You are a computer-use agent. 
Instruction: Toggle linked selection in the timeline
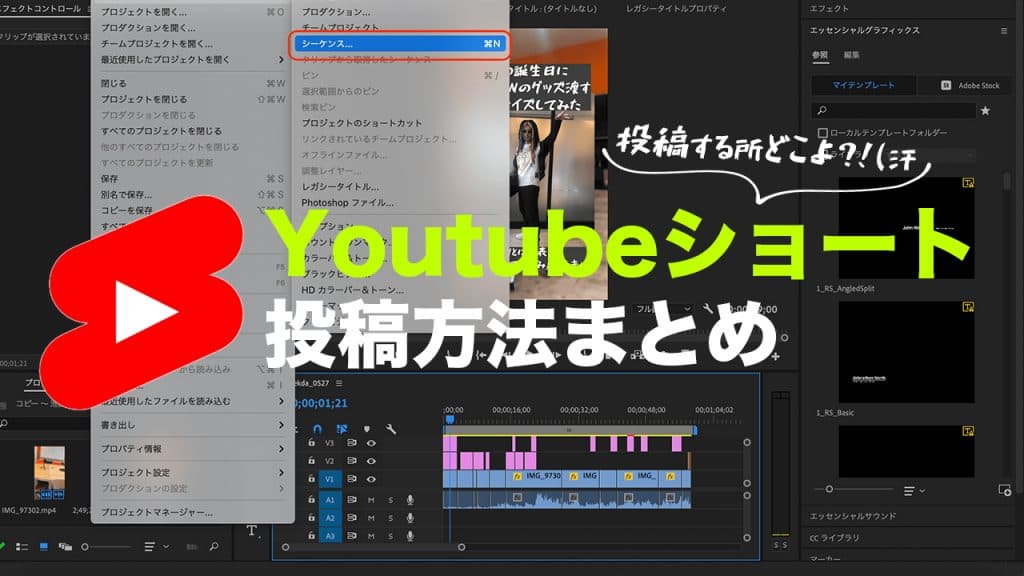point(342,429)
